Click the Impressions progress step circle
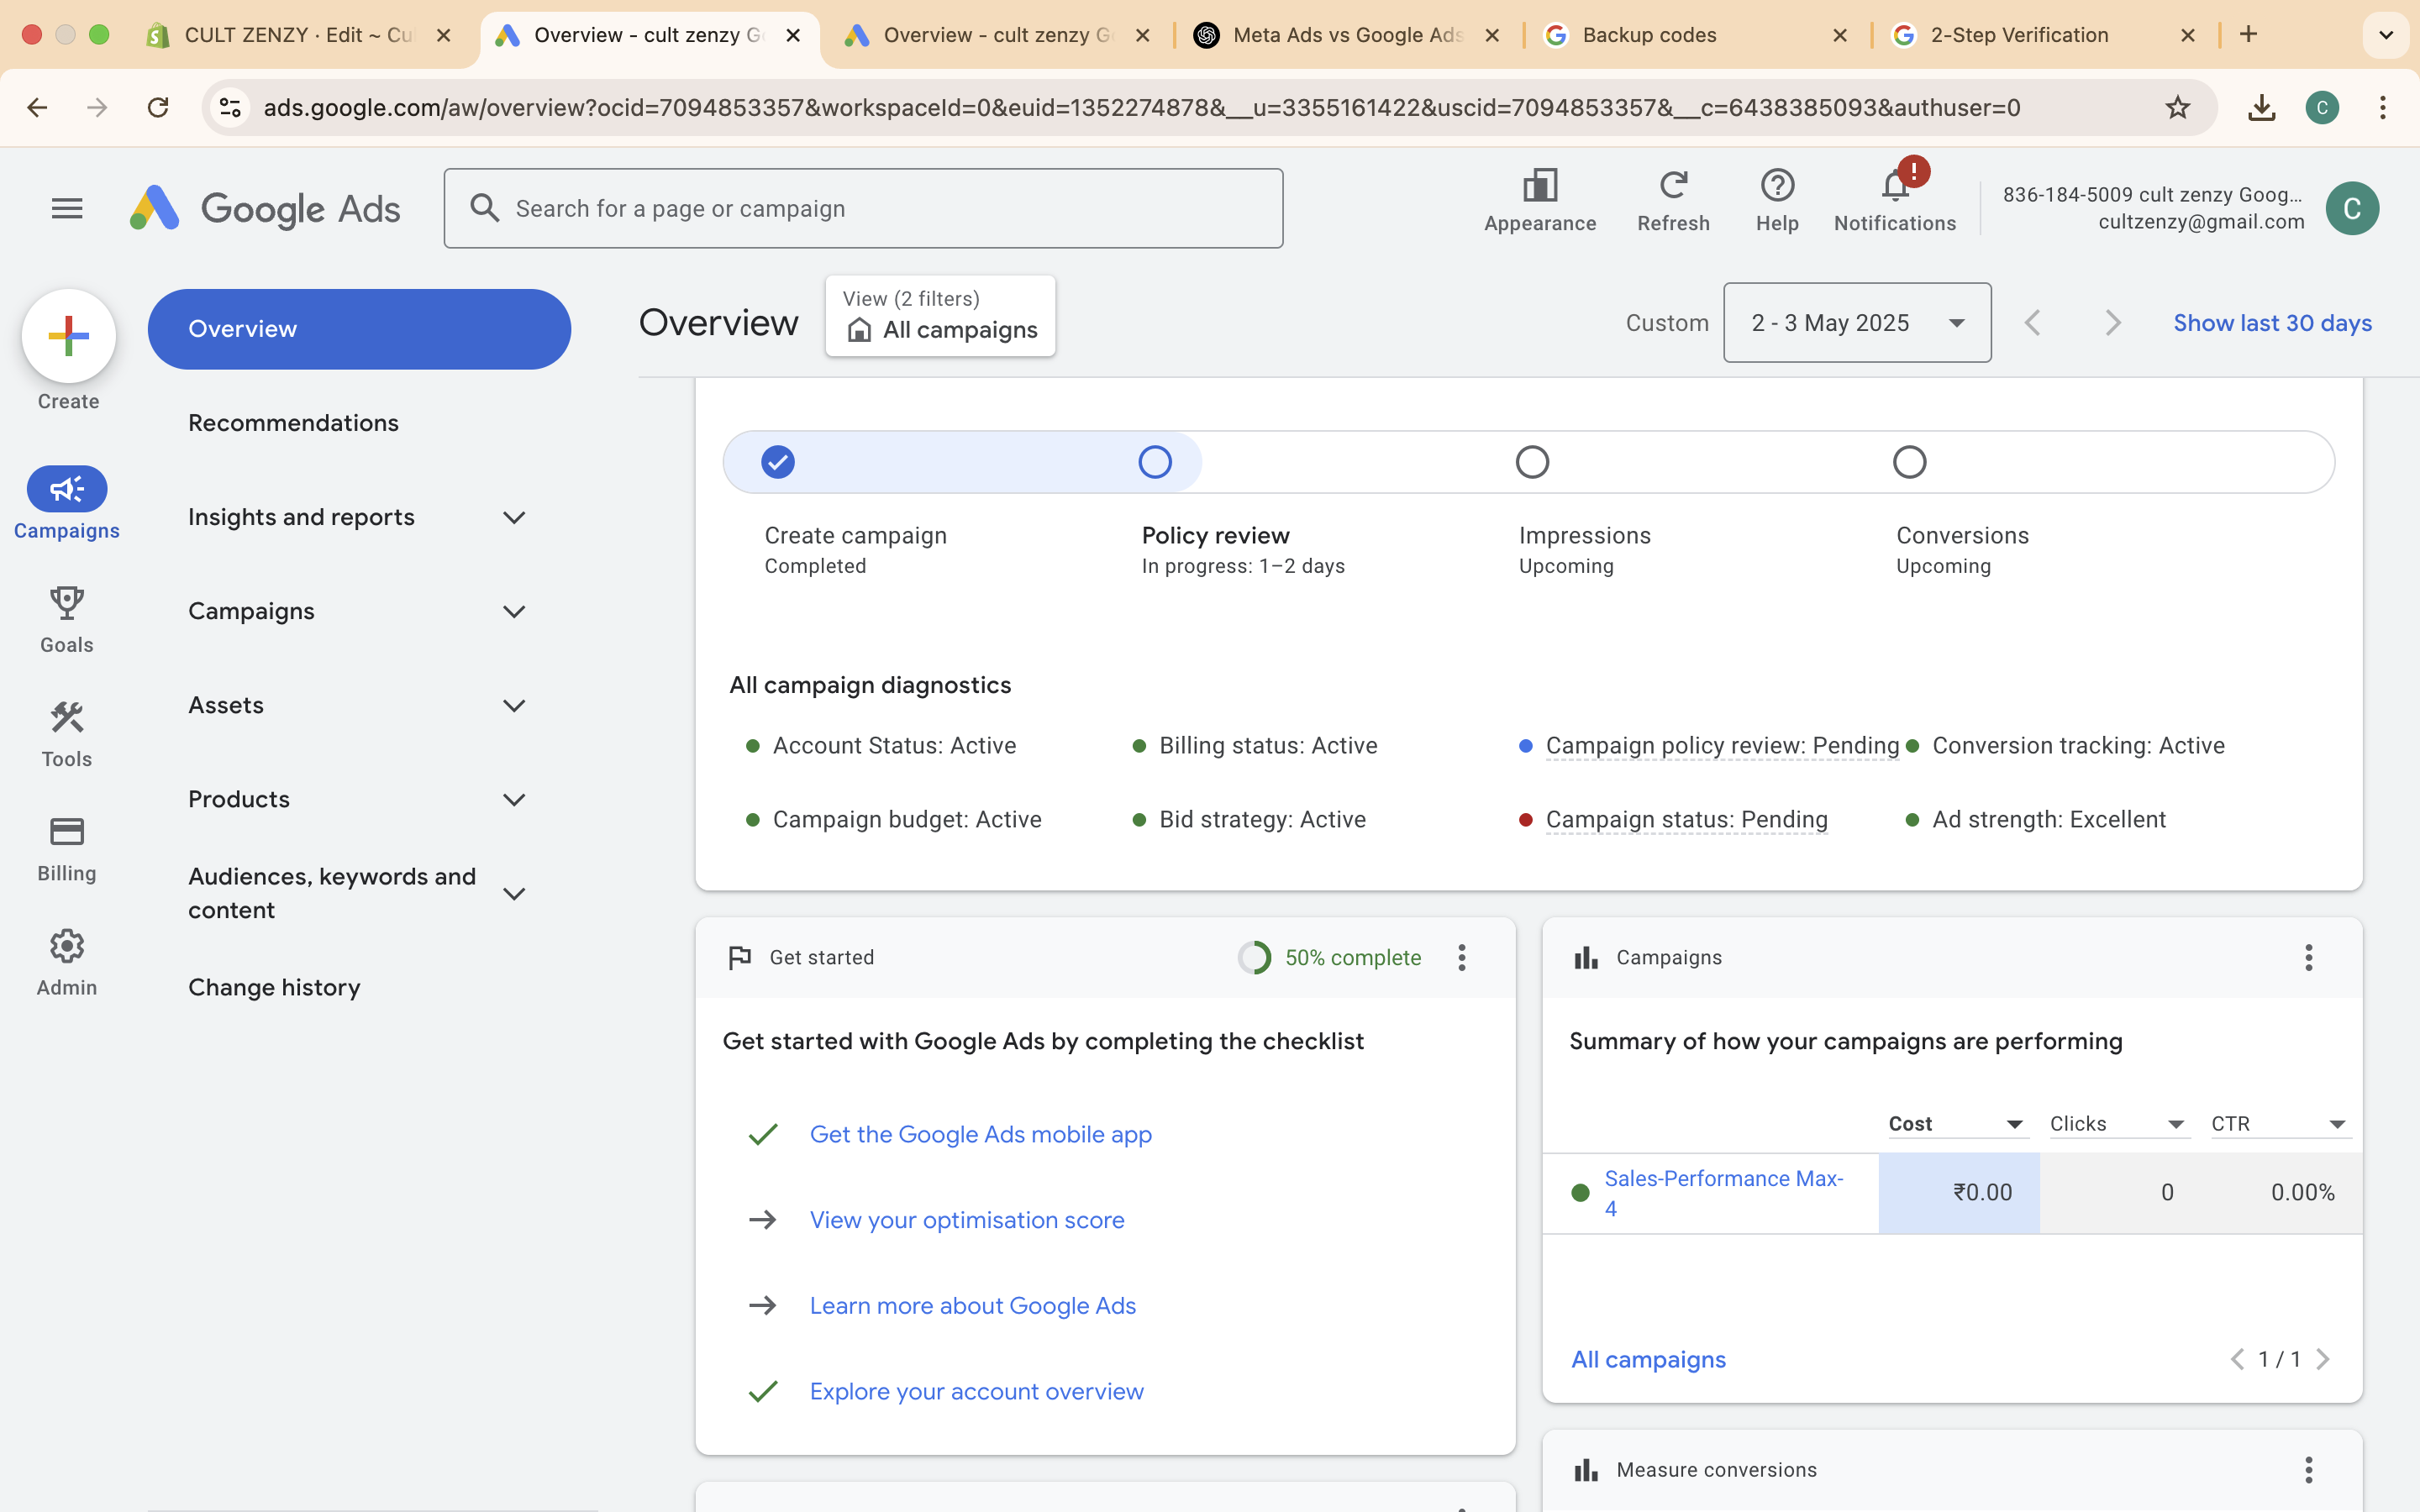Image resolution: width=2420 pixels, height=1512 pixels. point(1531,461)
